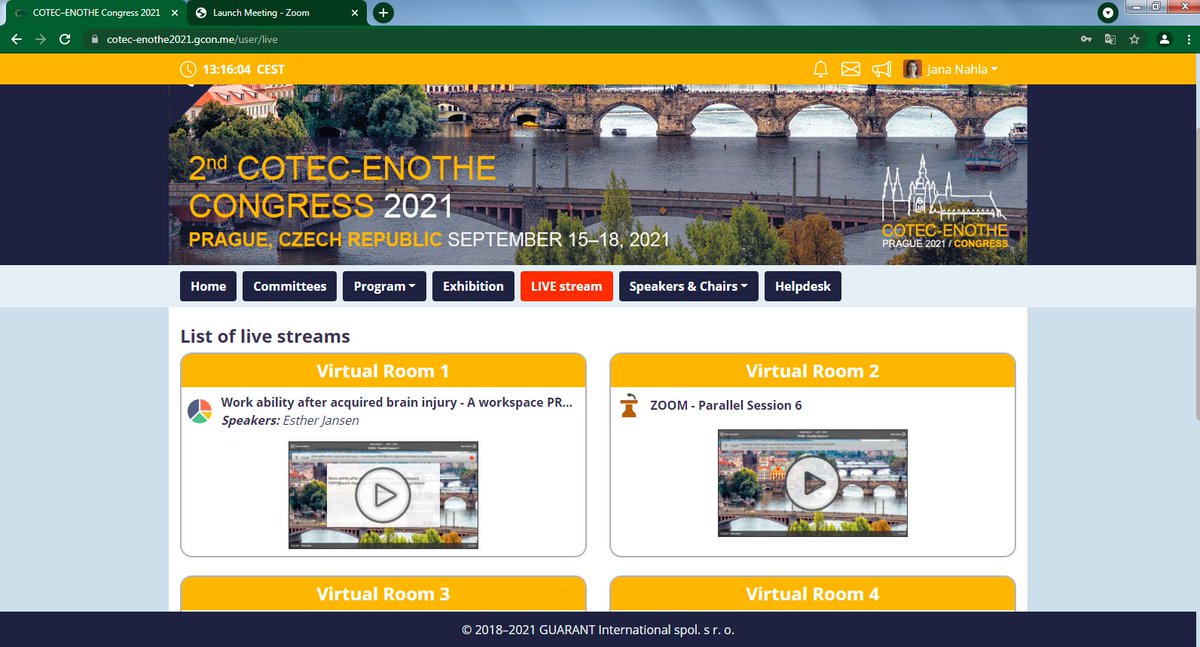Click the Virtual Room 1 header

point(383,371)
